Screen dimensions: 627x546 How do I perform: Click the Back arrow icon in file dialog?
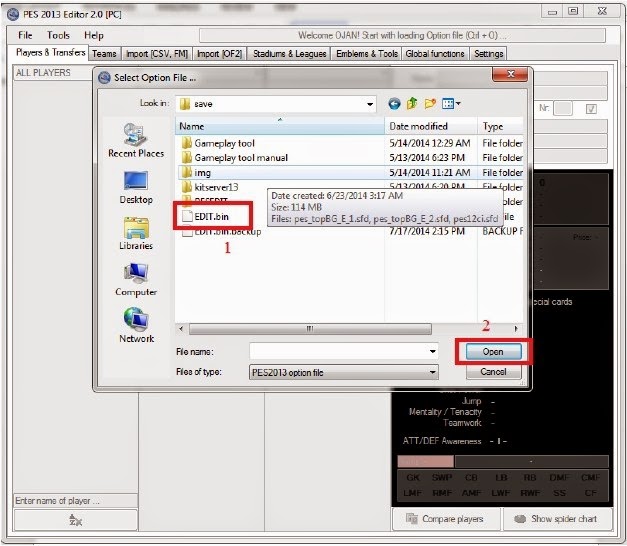[394, 104]
